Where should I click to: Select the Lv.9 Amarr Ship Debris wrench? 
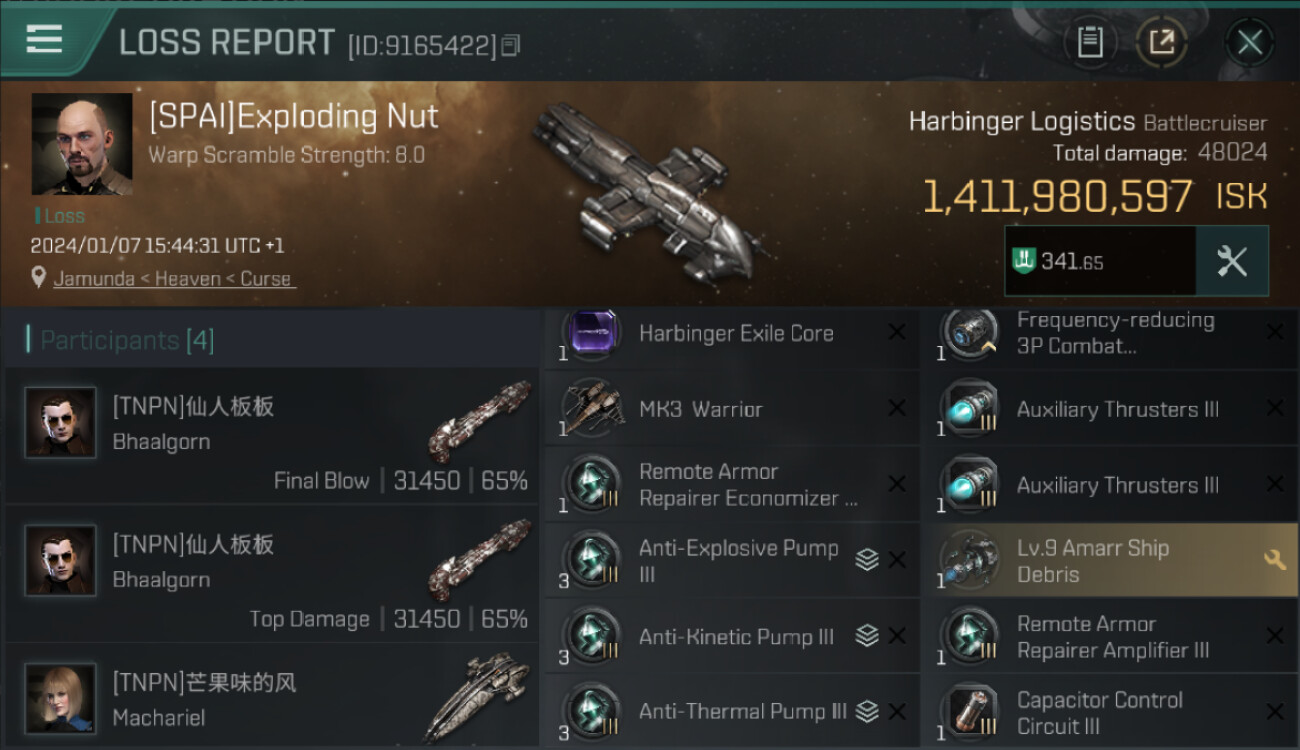pyautogui.click(x=1274, y=560)
